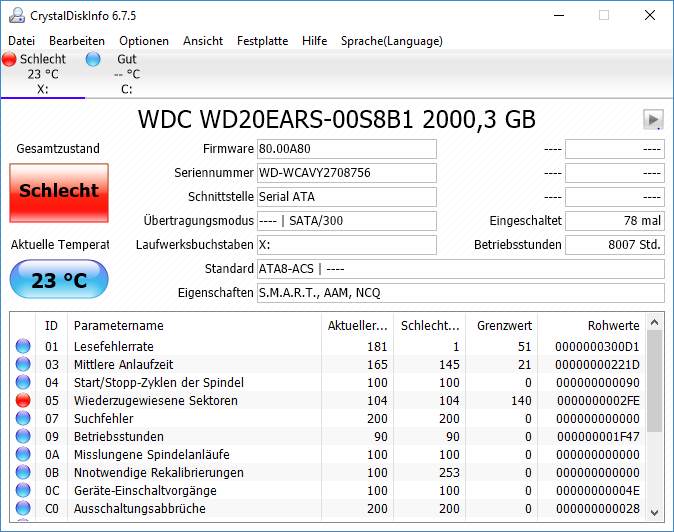Click the Parametername column header
The height and width of the screenshot is (532, 674).
(194, 326)
